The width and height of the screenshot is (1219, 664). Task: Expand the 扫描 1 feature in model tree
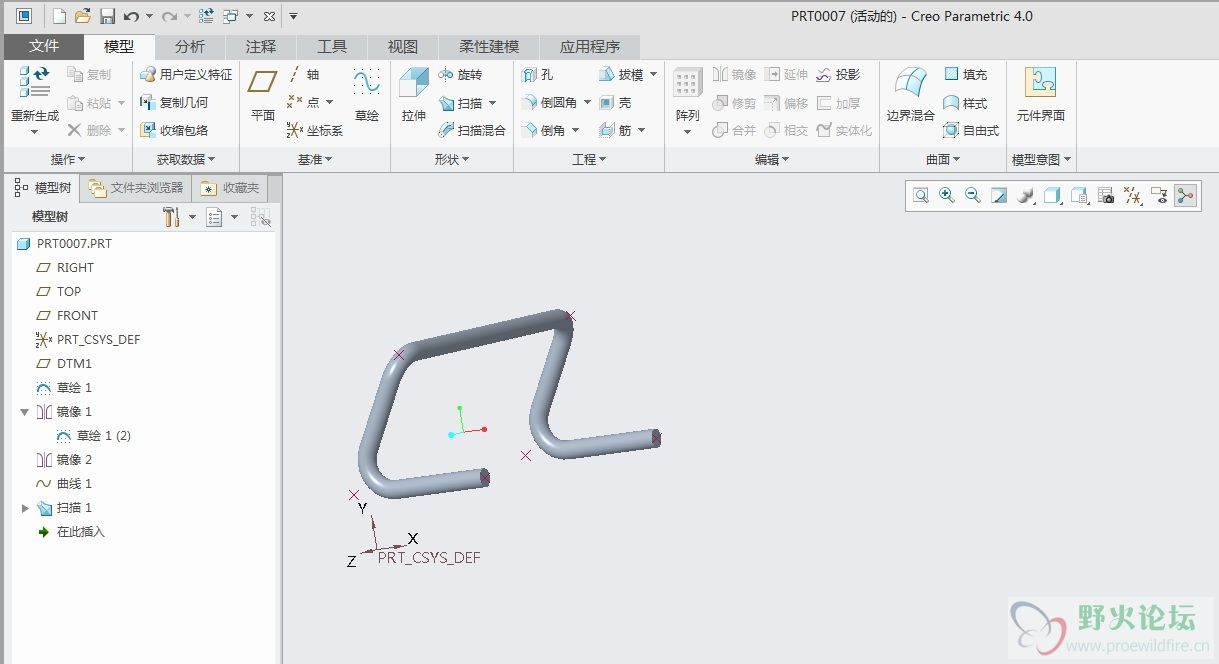pyautogui.click(x=25, y=508)
